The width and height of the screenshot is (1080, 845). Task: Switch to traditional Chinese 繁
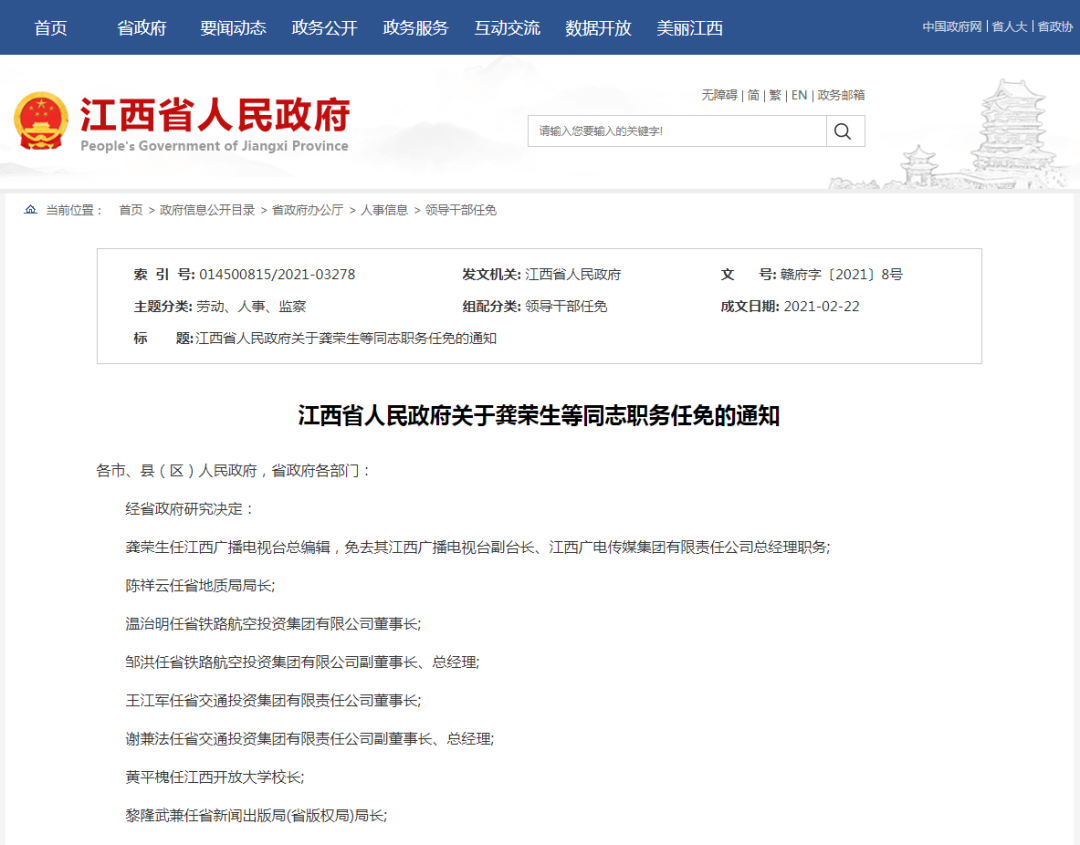click(x=775, y=94)
